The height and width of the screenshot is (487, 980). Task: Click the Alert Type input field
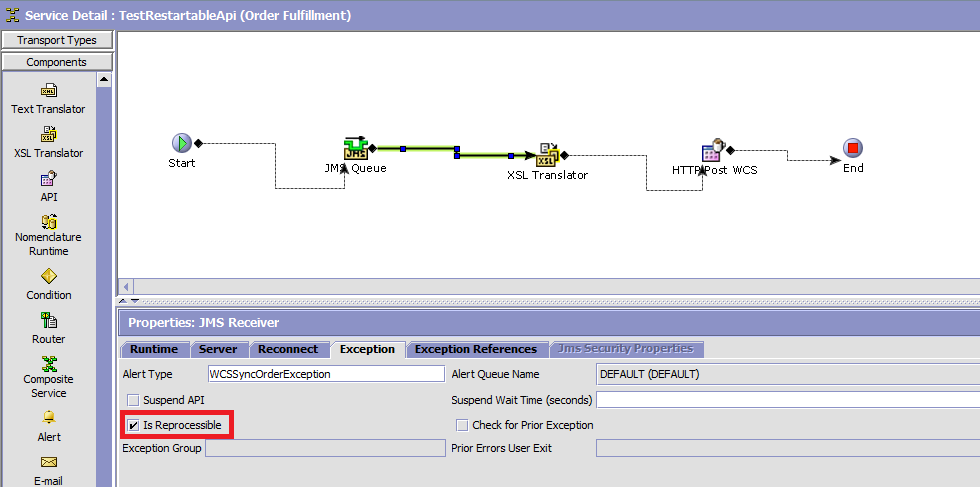(325, 374)
